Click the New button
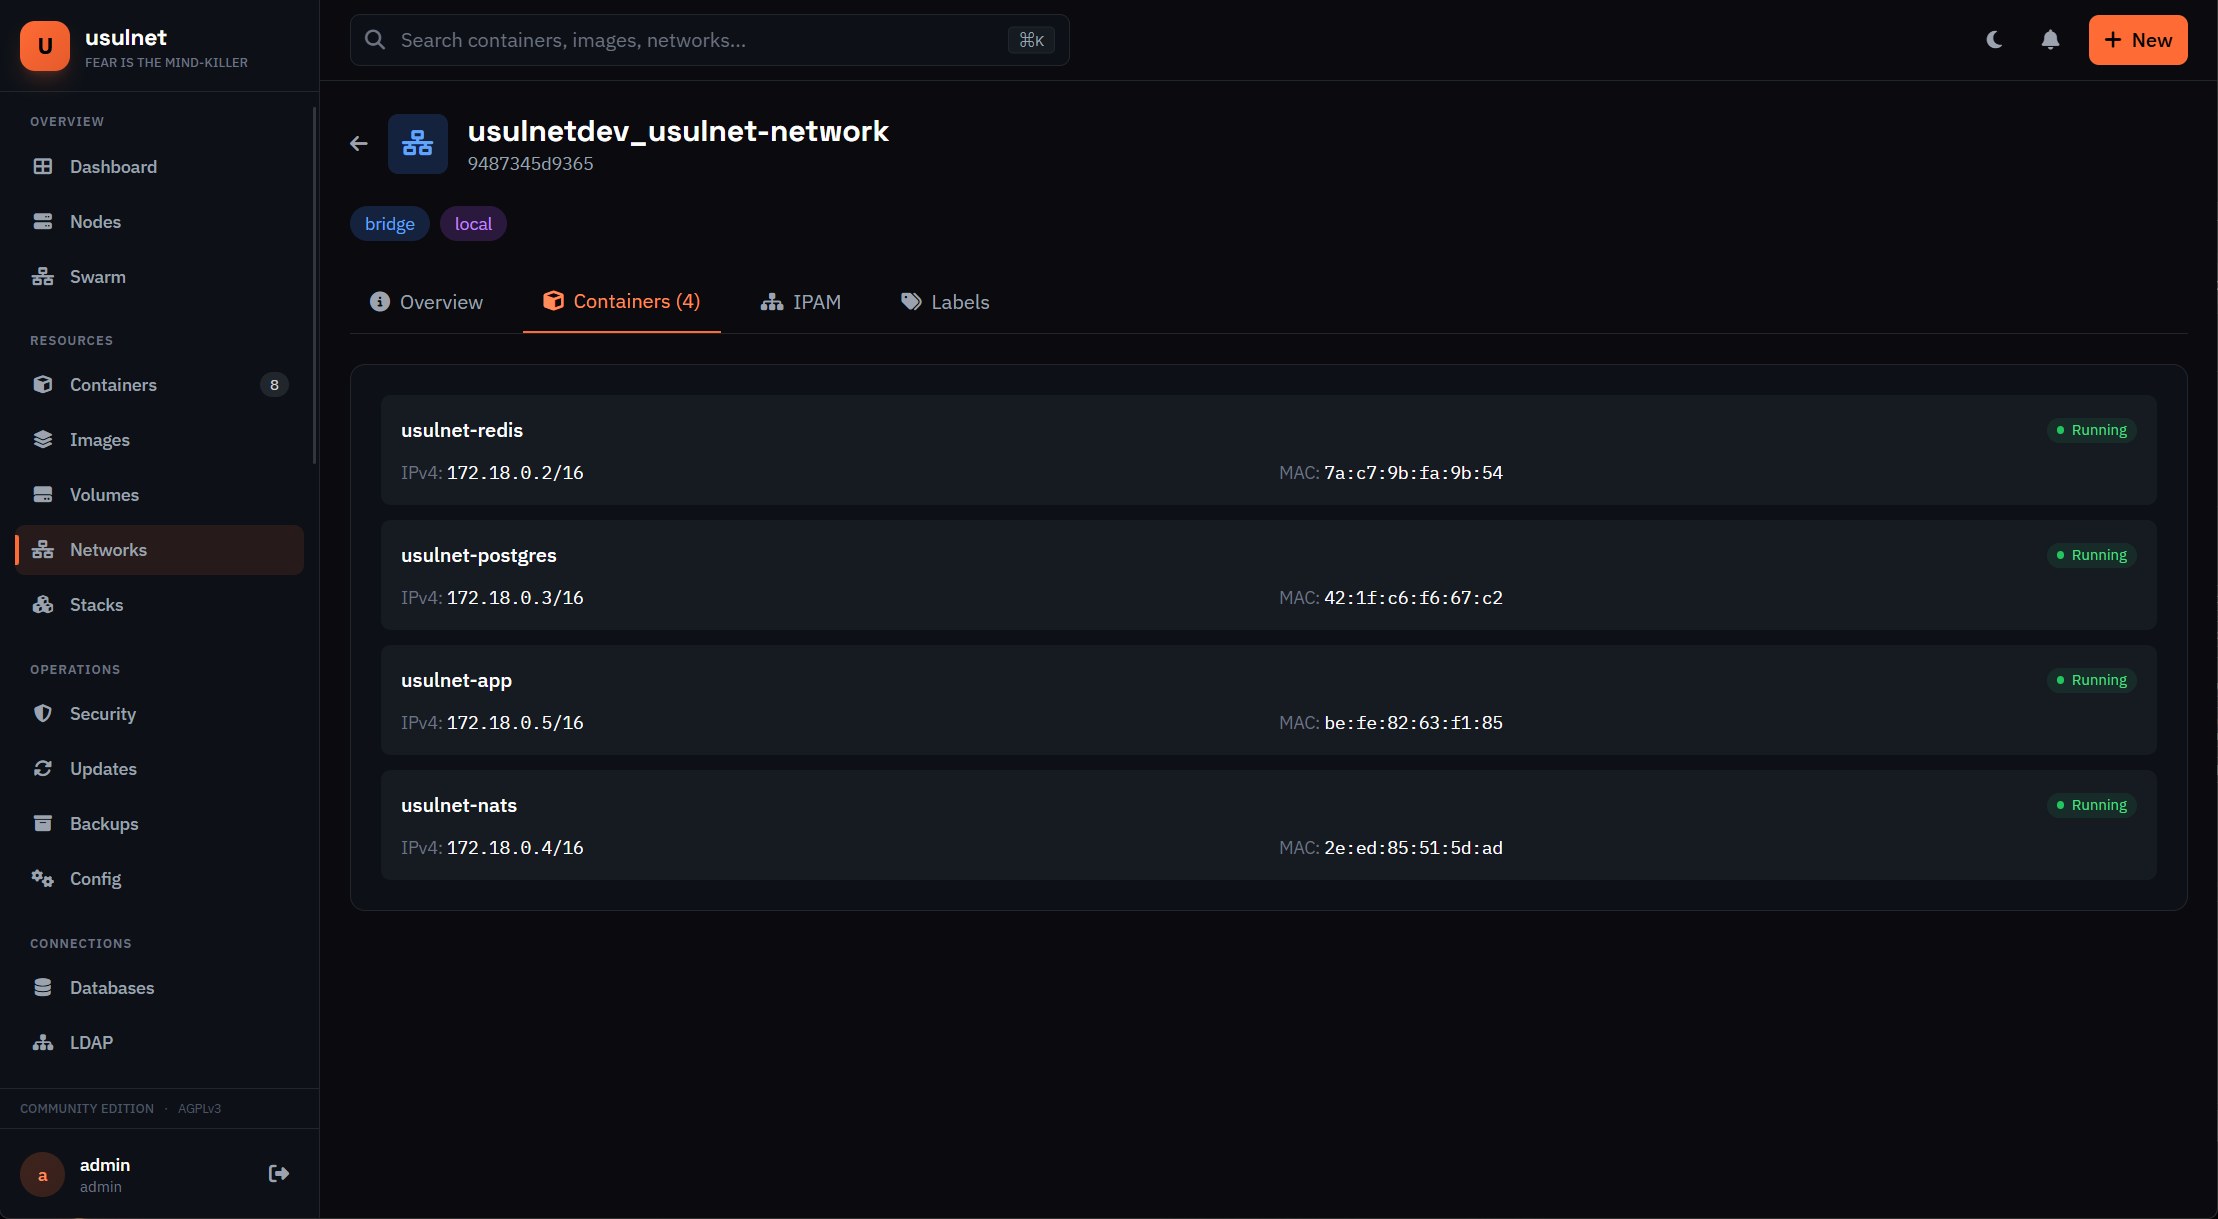The height and width of the screenshot is (1219, 2218). (x=2138, y=40)
